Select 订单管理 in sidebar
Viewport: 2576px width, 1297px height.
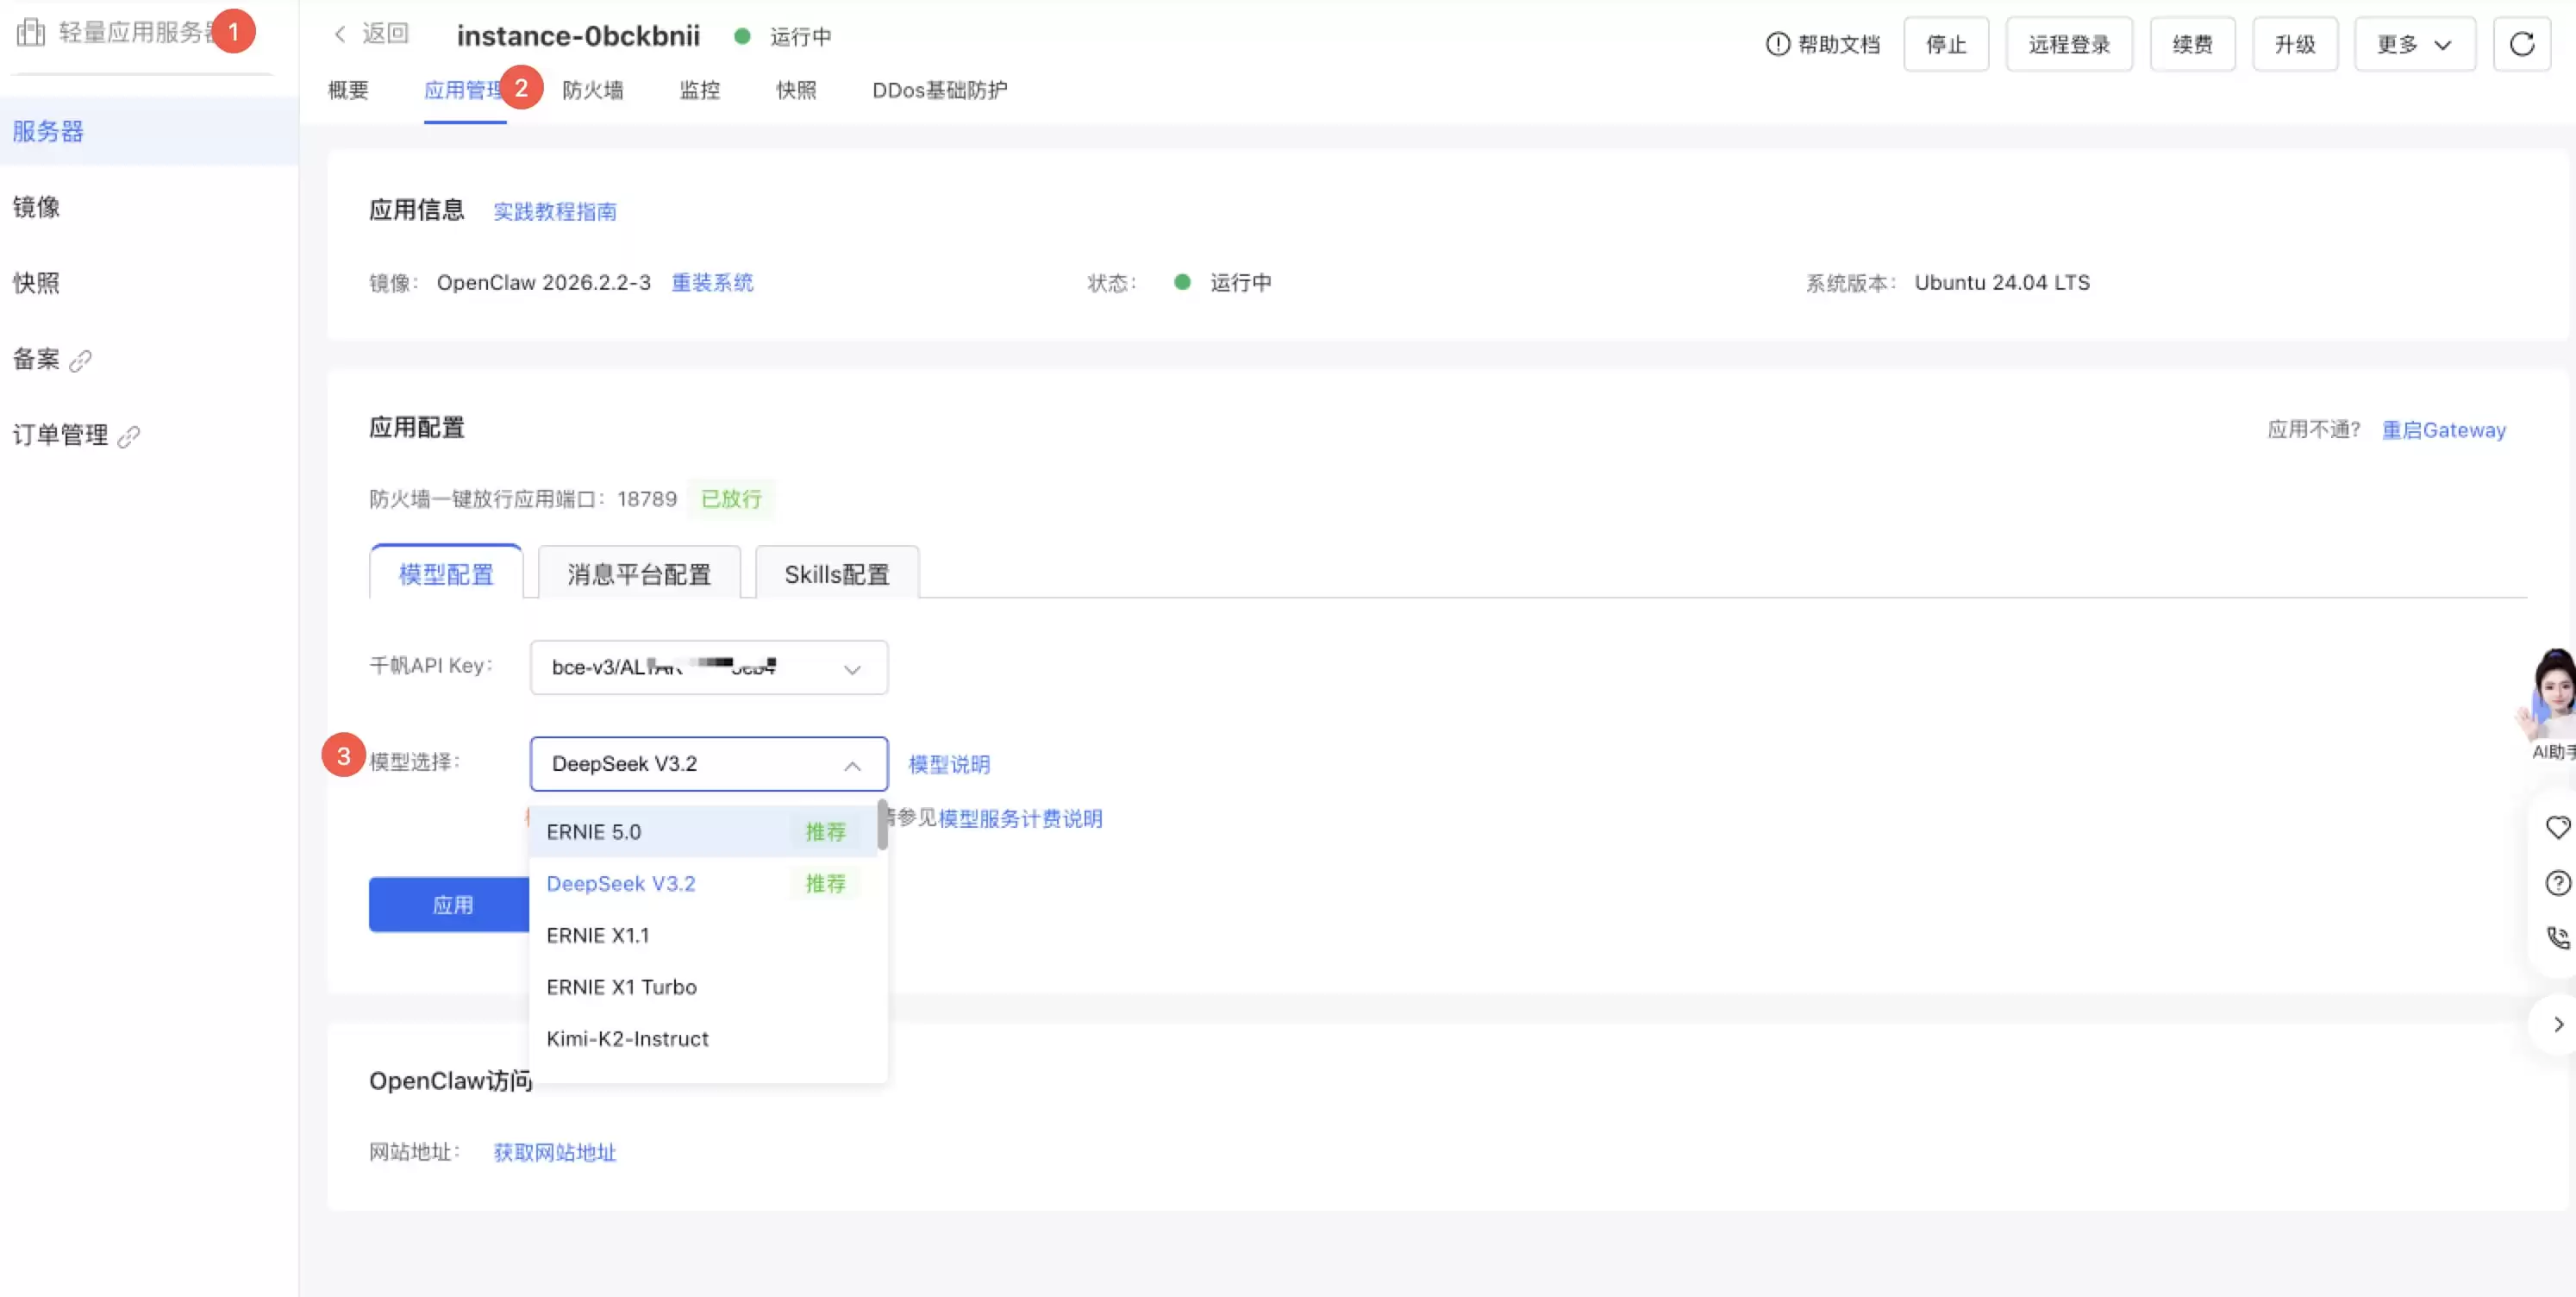coord(60,435)
